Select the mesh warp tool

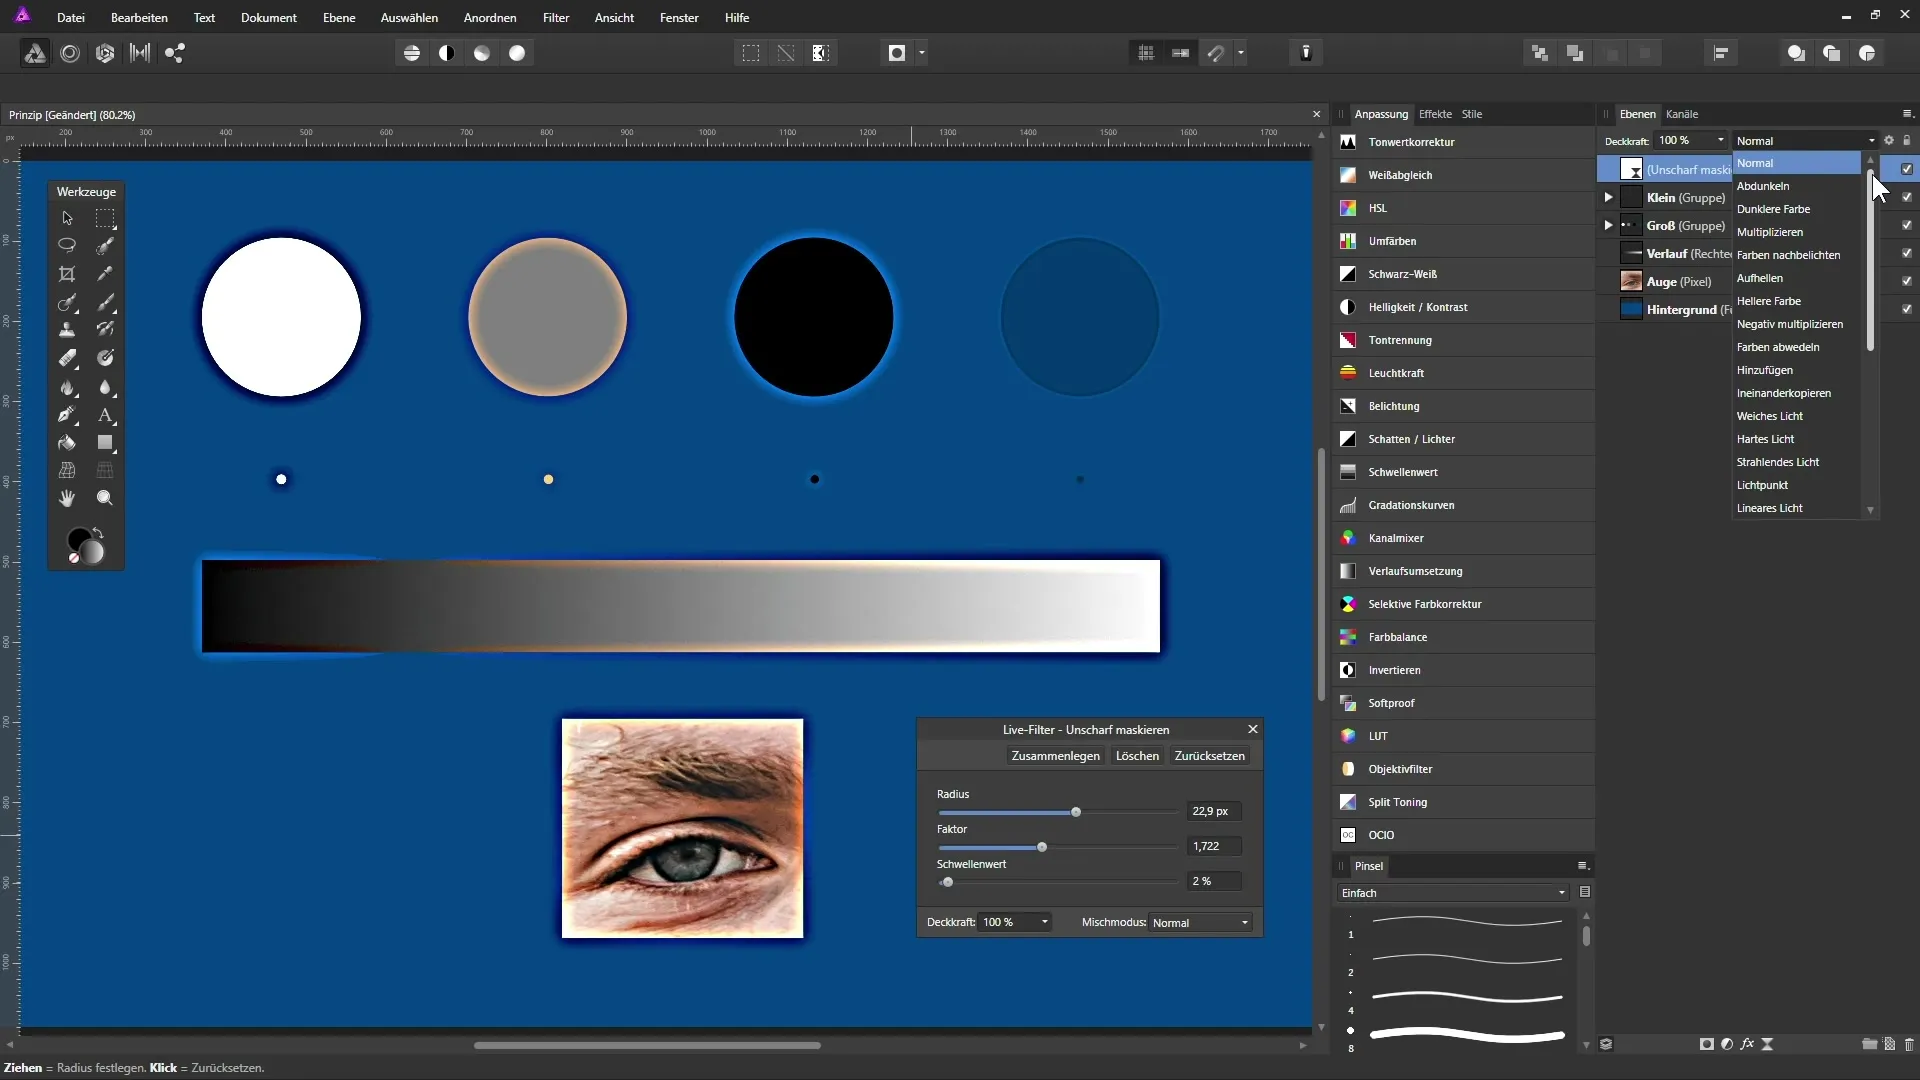(x=67, y=470)
